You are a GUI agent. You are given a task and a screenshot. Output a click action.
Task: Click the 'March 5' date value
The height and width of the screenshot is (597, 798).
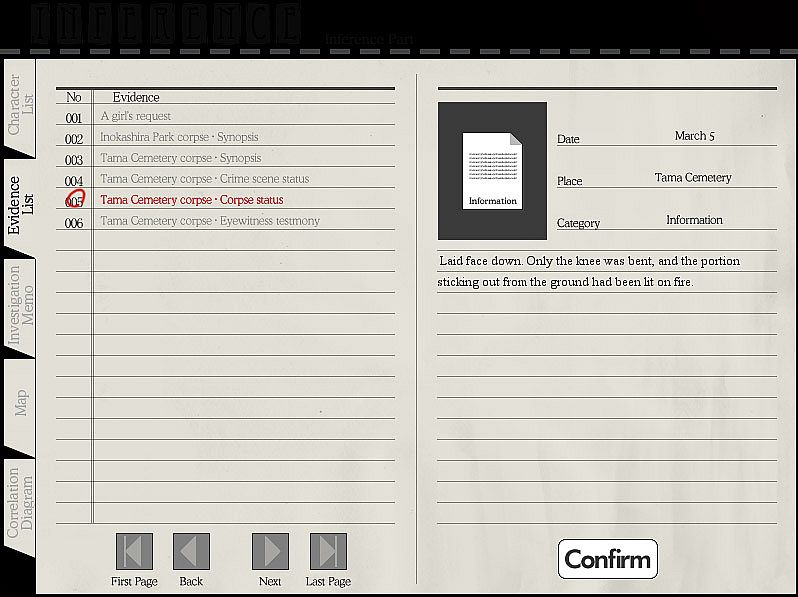(695, 136)
